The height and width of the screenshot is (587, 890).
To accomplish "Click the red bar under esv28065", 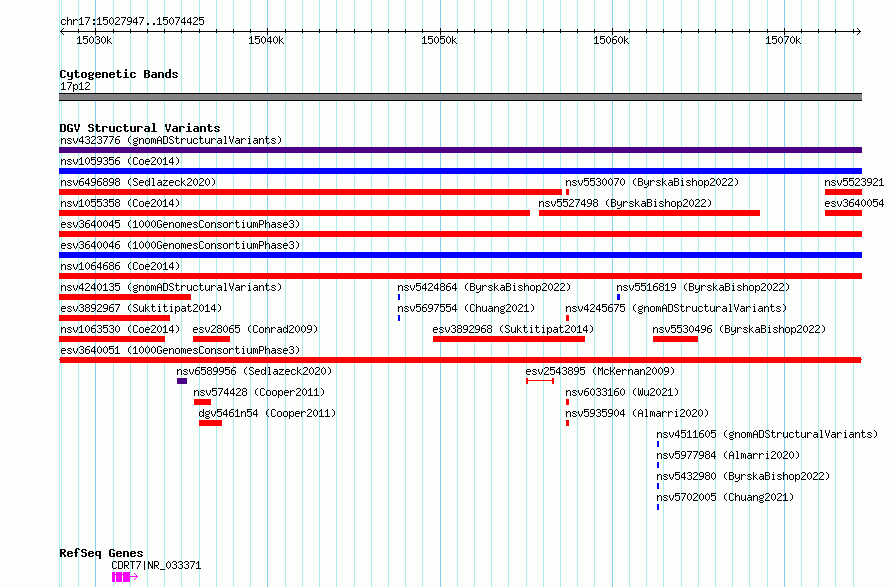I will point(211,339).
